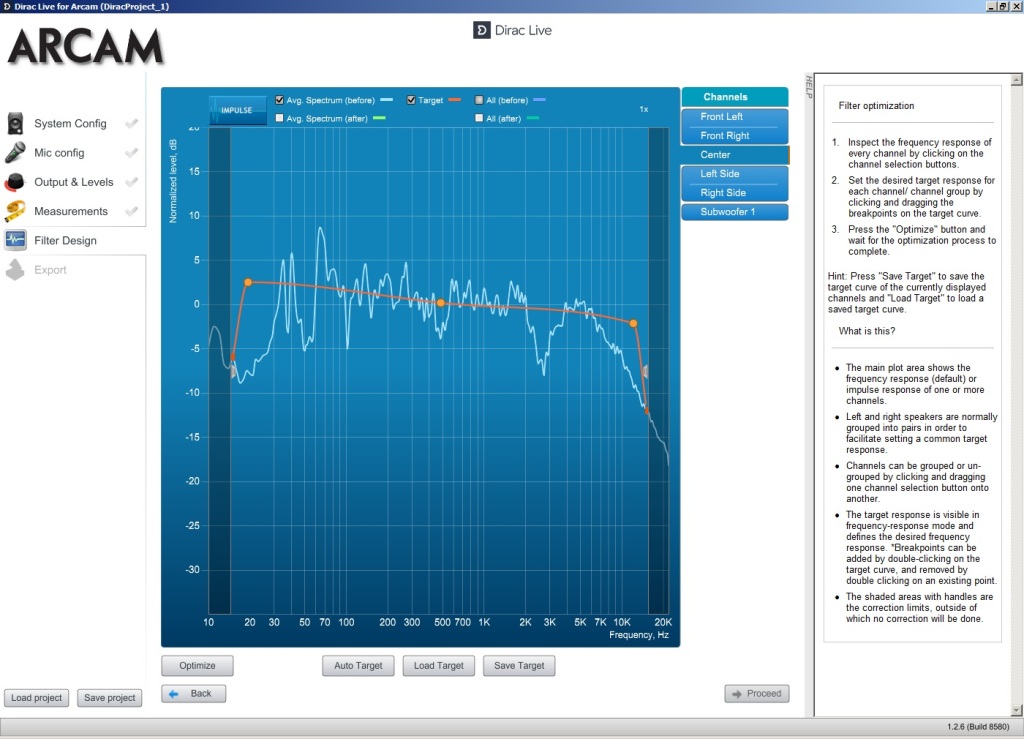Enable the Avg. Spectrum (after) checkbox
This screenshot has width=1024, height=739.
[280, 118]
